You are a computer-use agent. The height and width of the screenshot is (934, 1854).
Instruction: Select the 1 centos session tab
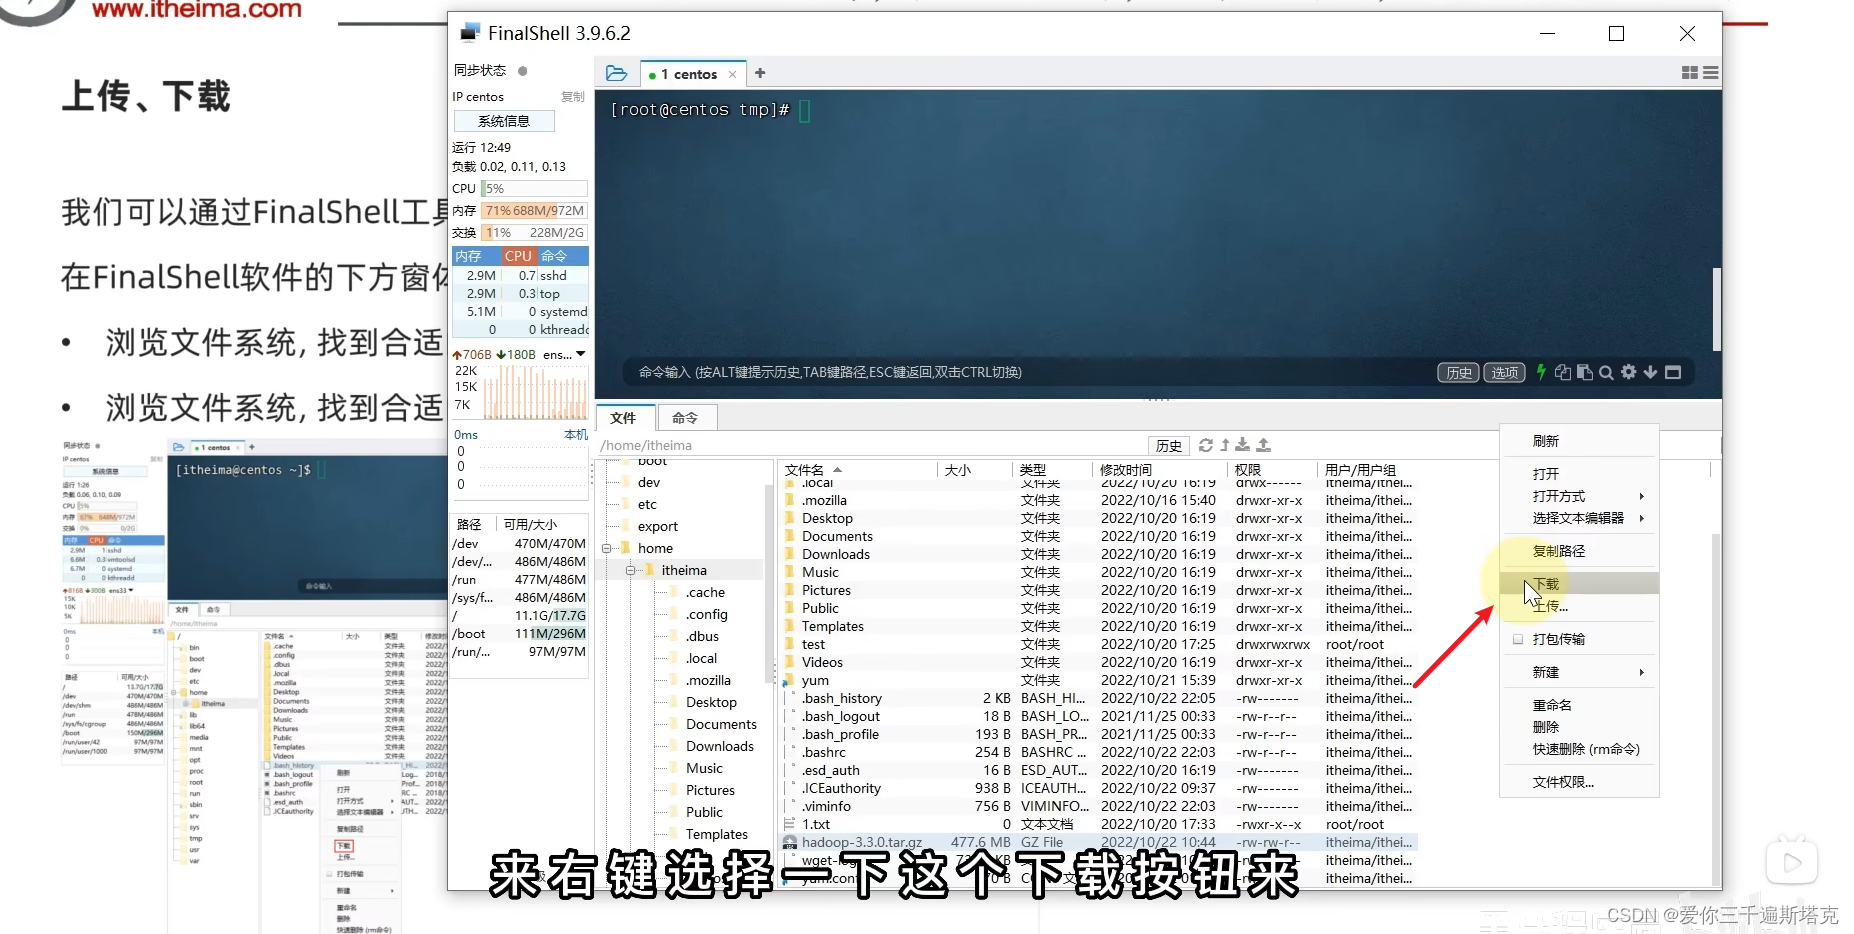click(688, 73)
